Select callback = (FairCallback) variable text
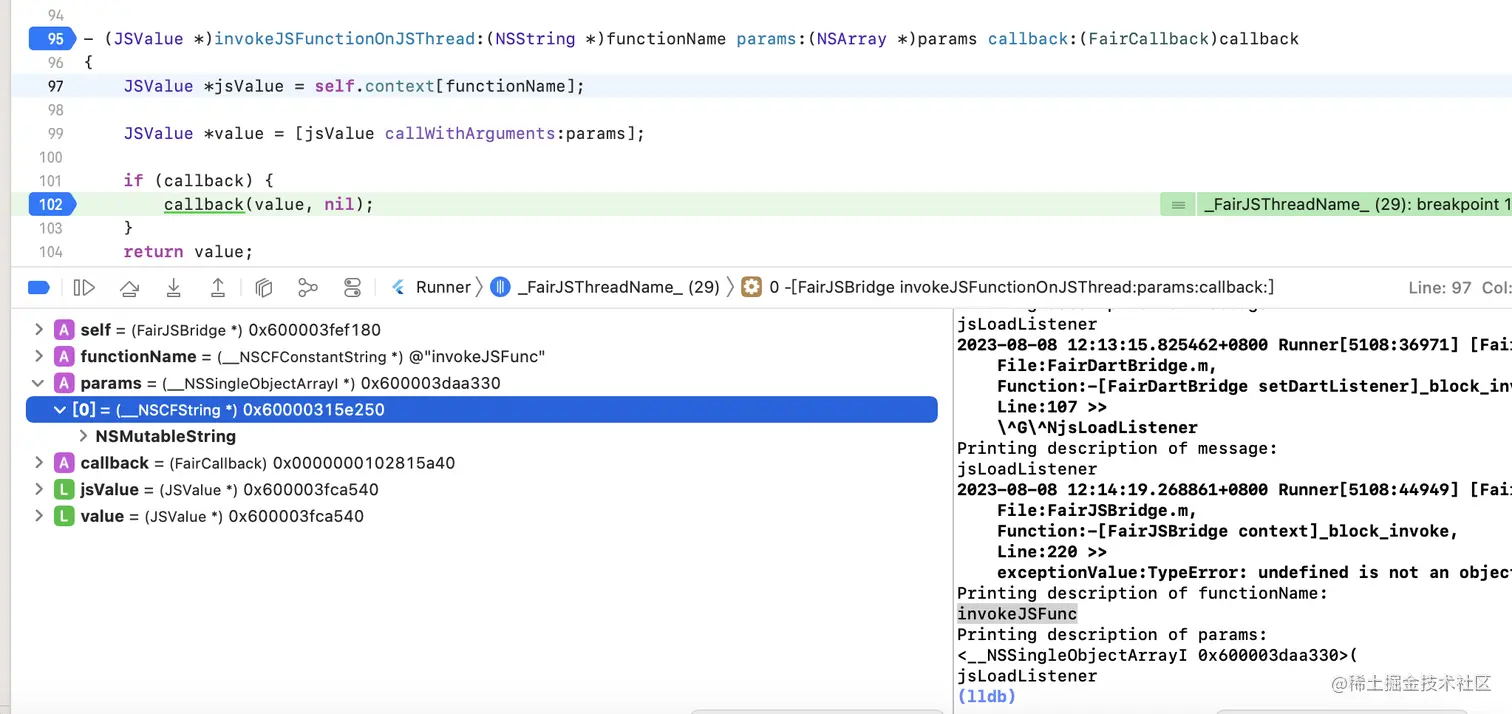Image resolution: width=1512 pixels, height=714 pixels. click(268, 463)
